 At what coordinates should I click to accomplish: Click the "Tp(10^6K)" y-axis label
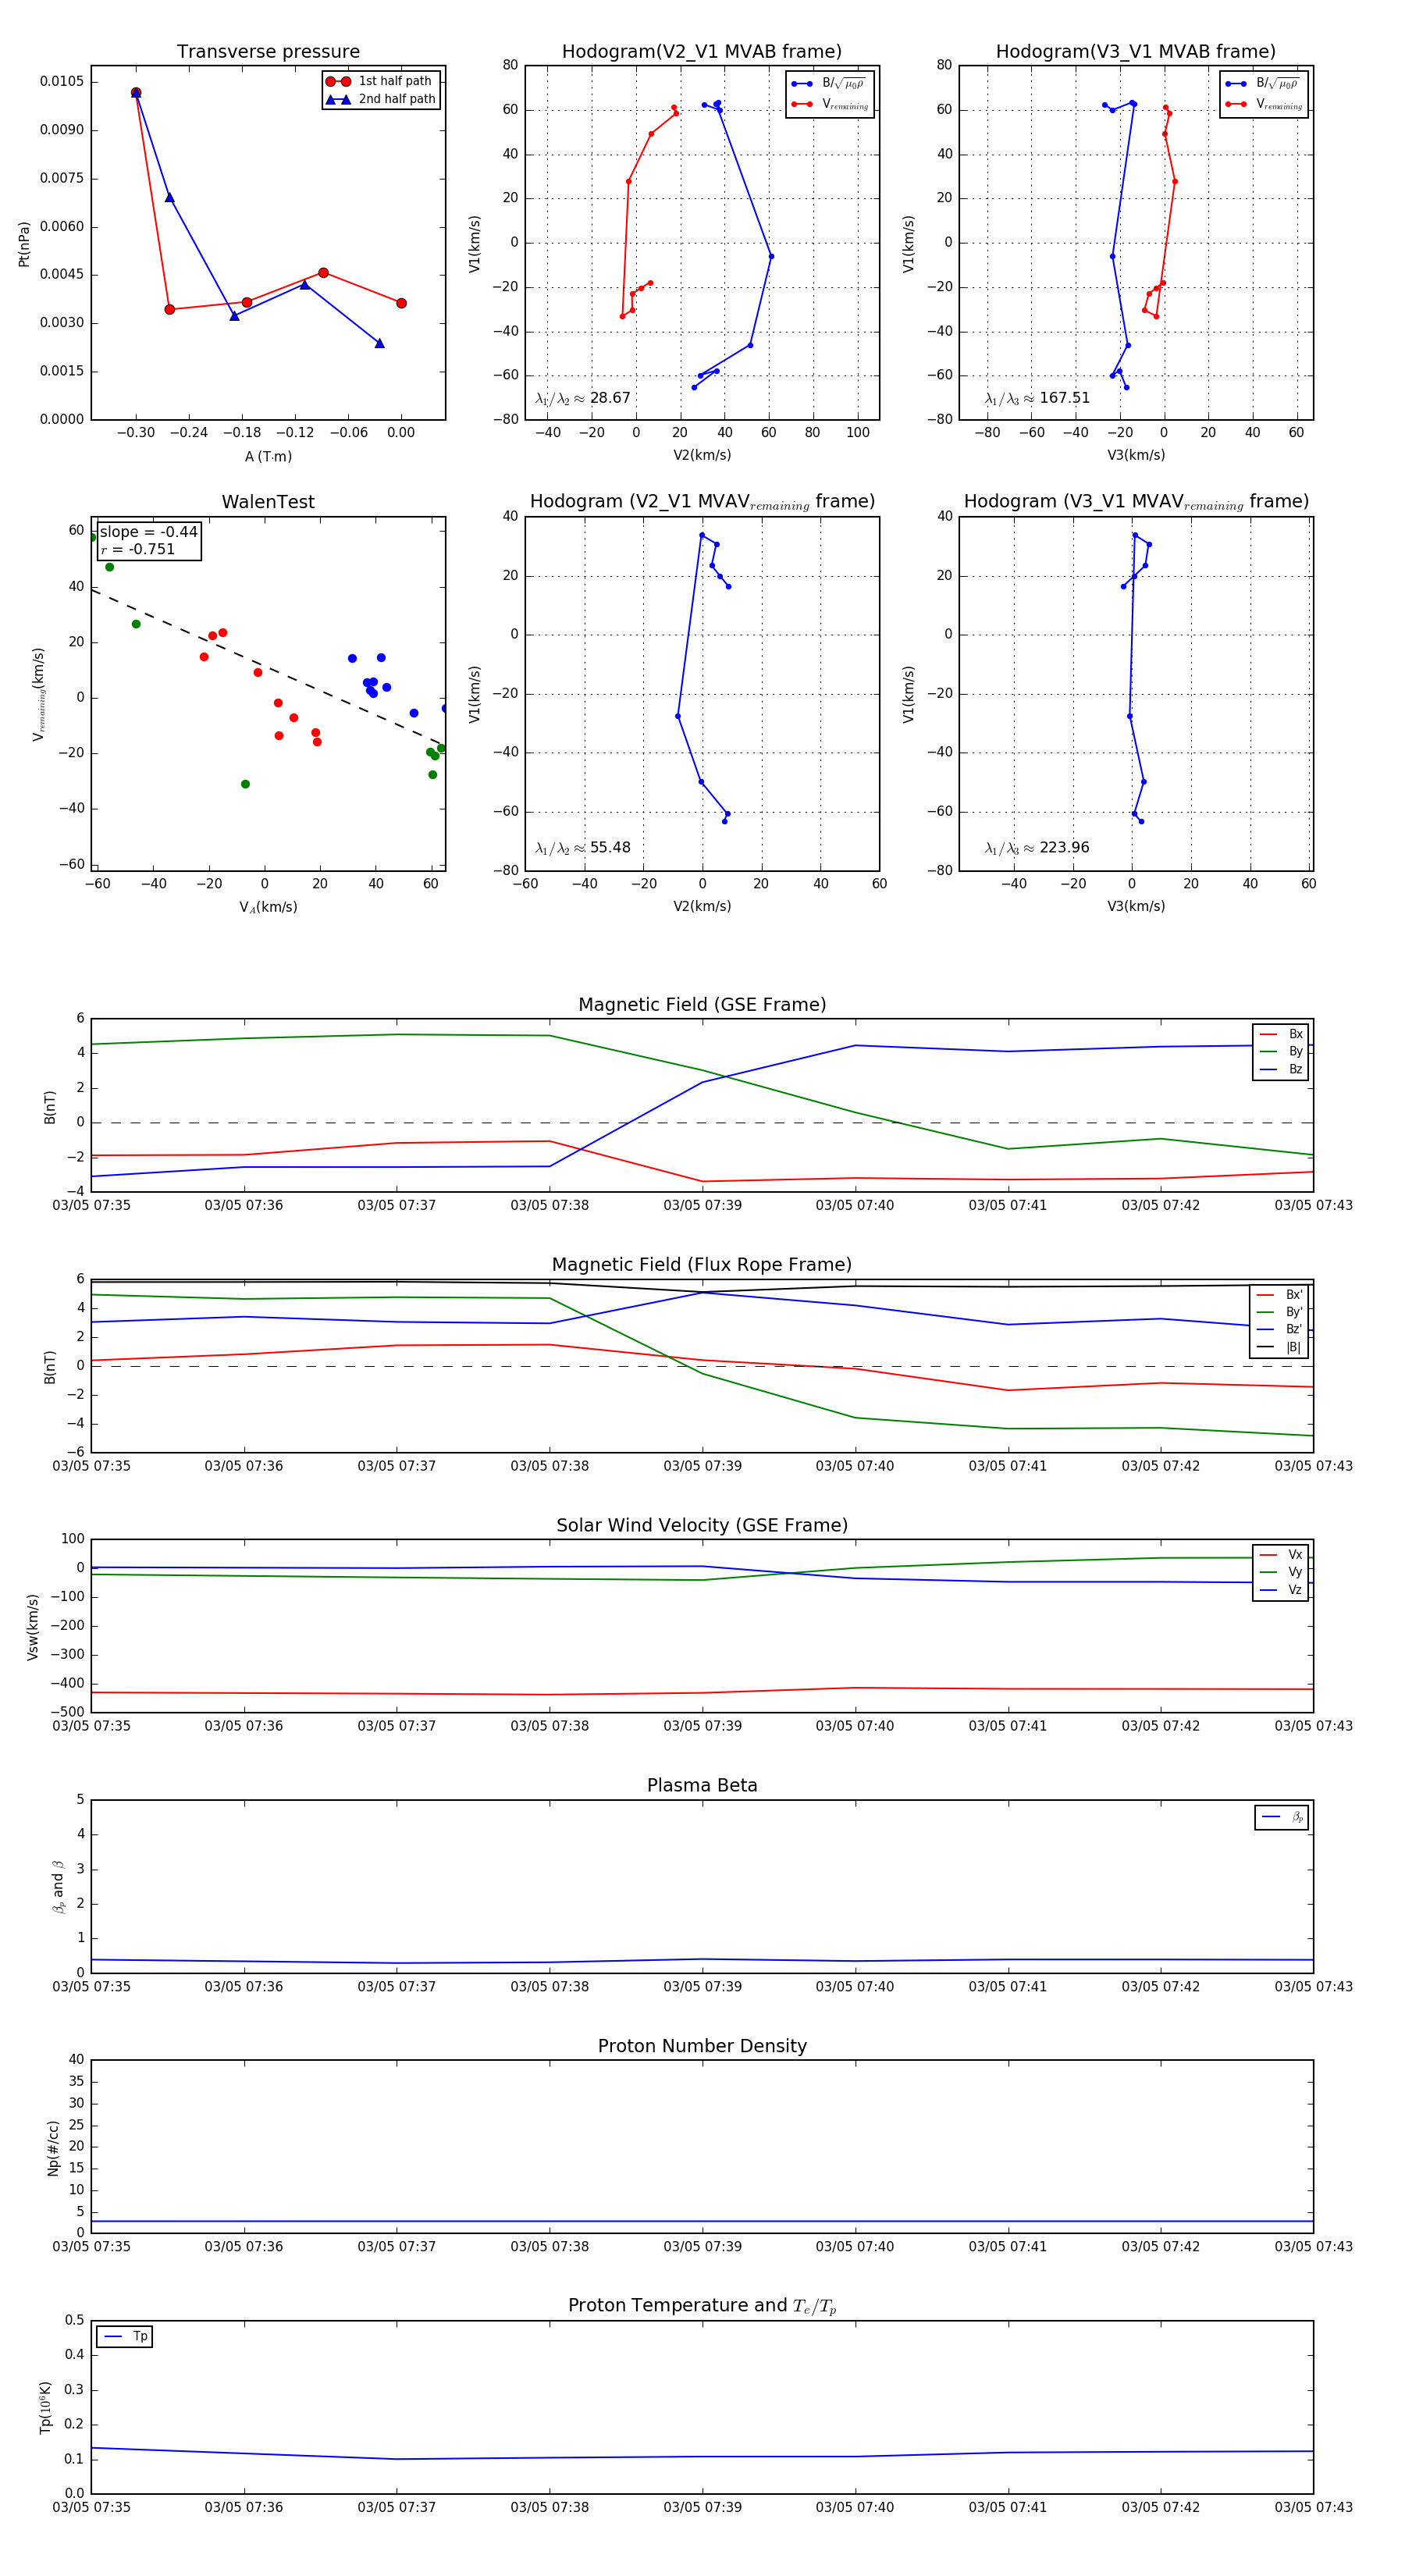(45, 2407)
